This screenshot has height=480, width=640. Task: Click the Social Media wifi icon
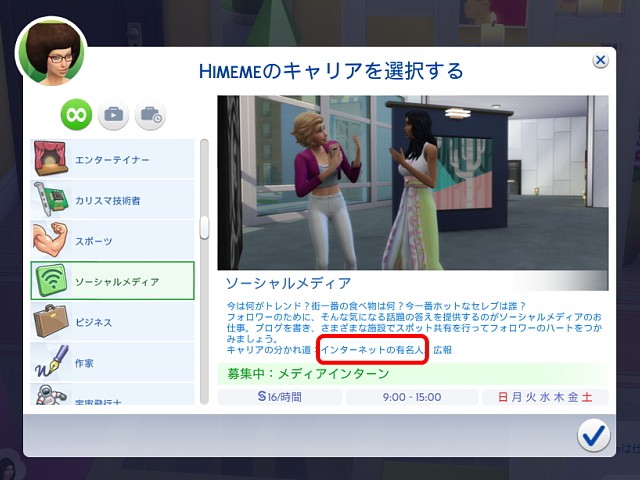pyautogui.click(x=51, y=280)
